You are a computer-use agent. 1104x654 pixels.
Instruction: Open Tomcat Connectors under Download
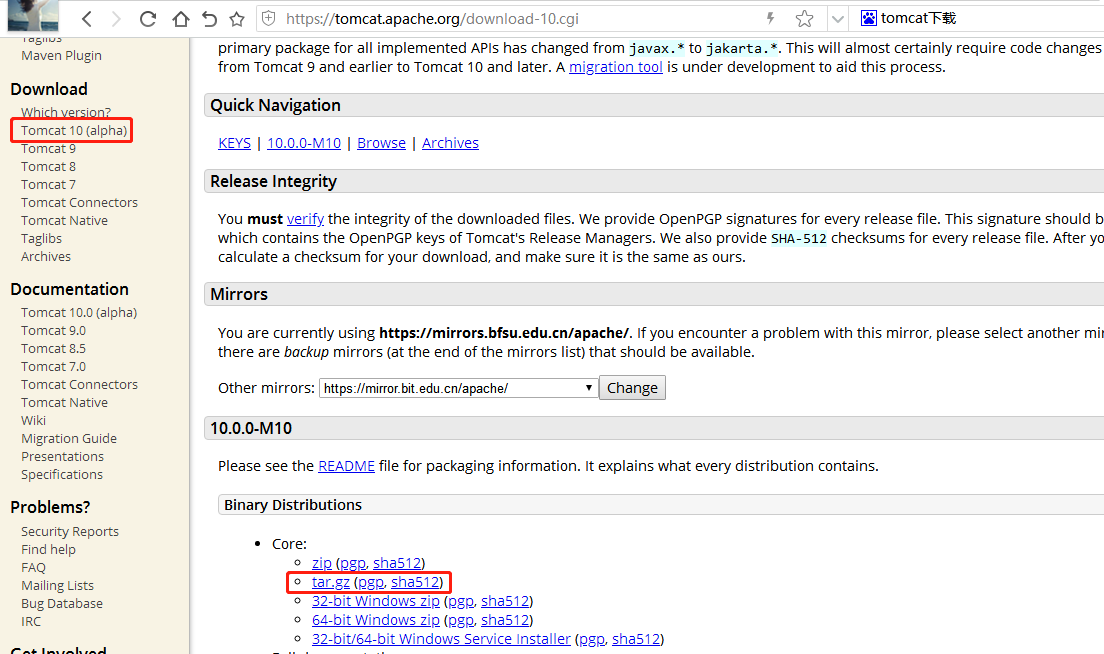[80, 203]
